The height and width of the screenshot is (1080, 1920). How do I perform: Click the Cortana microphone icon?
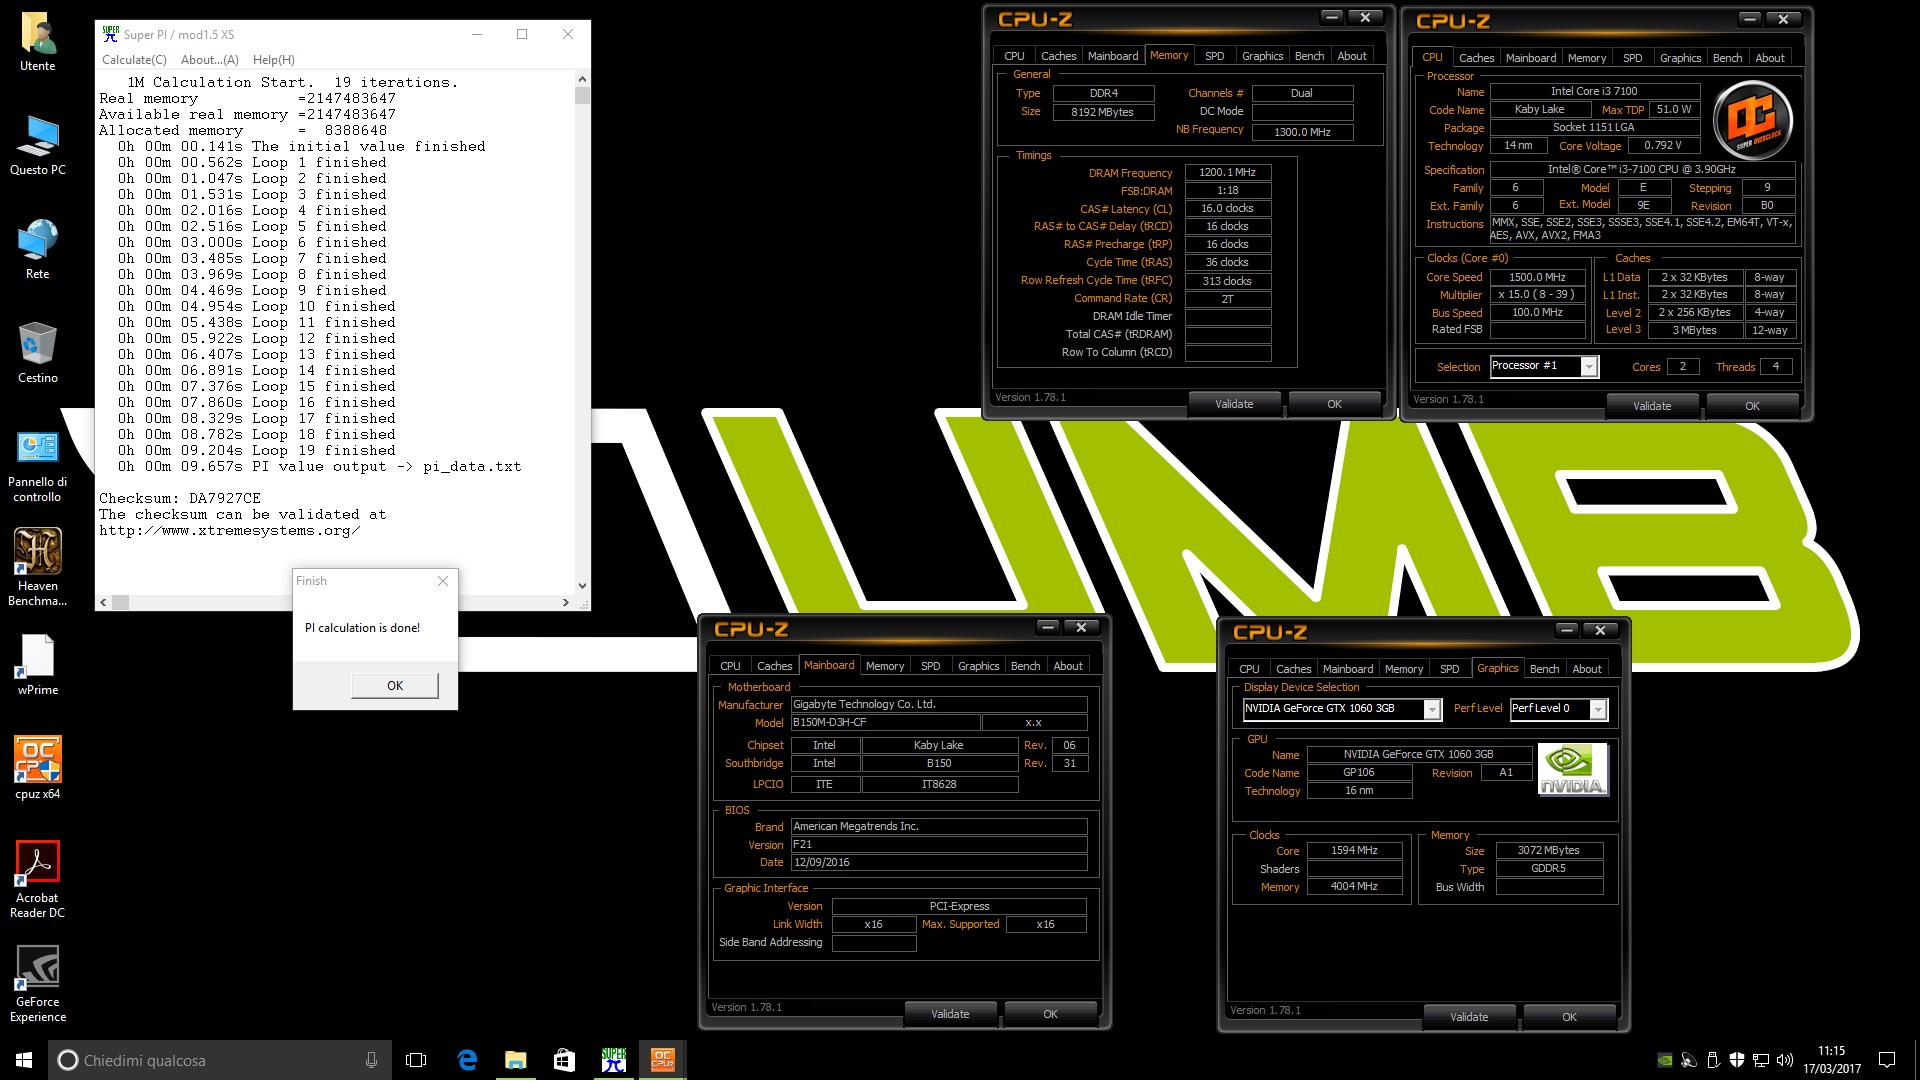371,1060
